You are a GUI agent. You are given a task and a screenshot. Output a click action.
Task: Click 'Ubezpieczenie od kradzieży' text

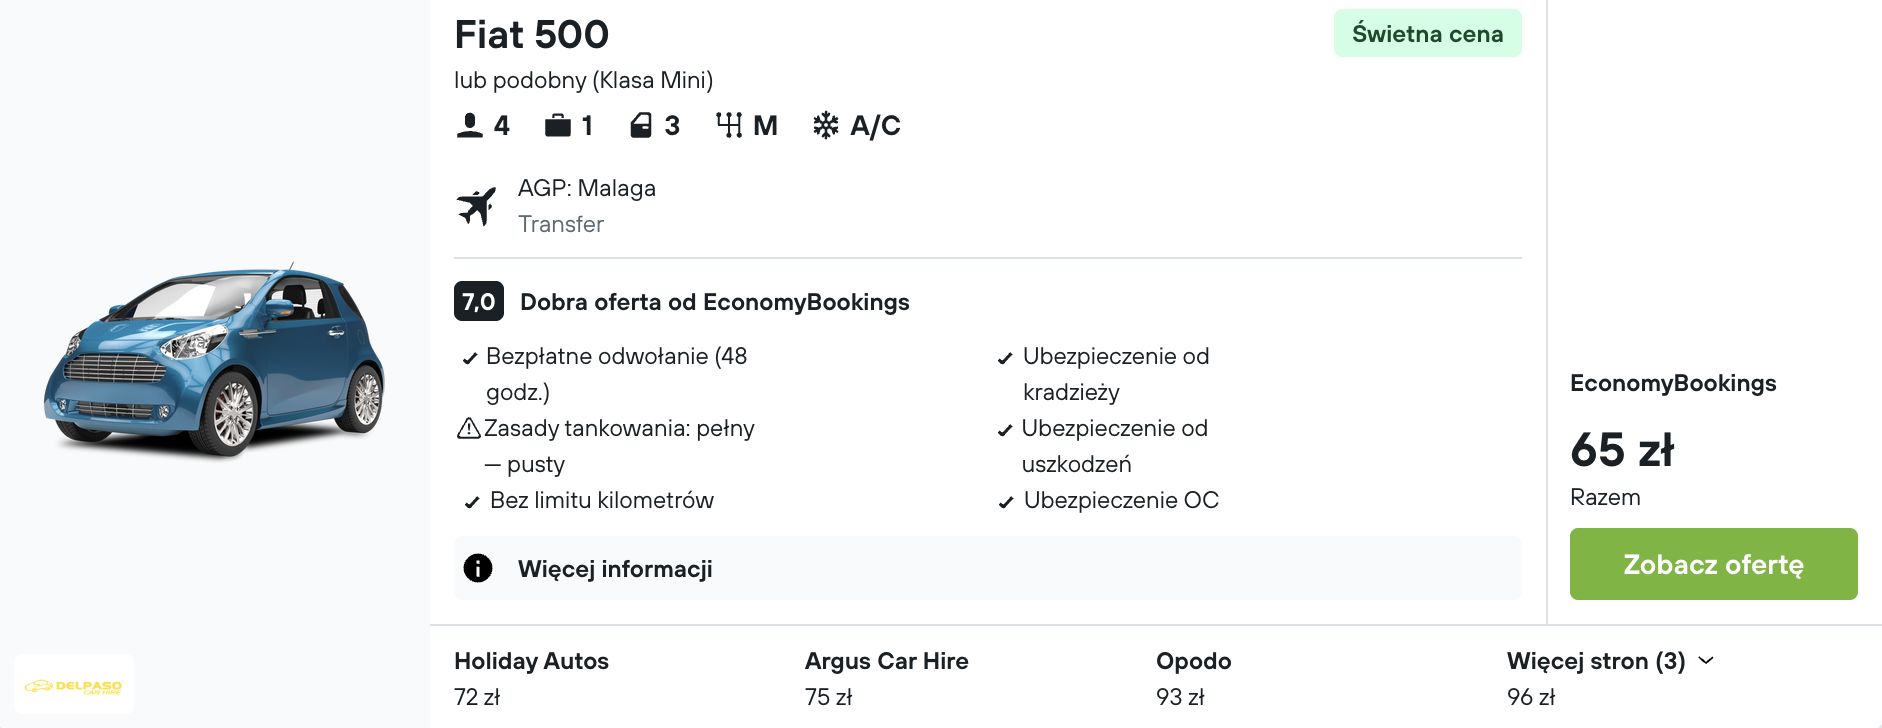(x=1116, y=374)
